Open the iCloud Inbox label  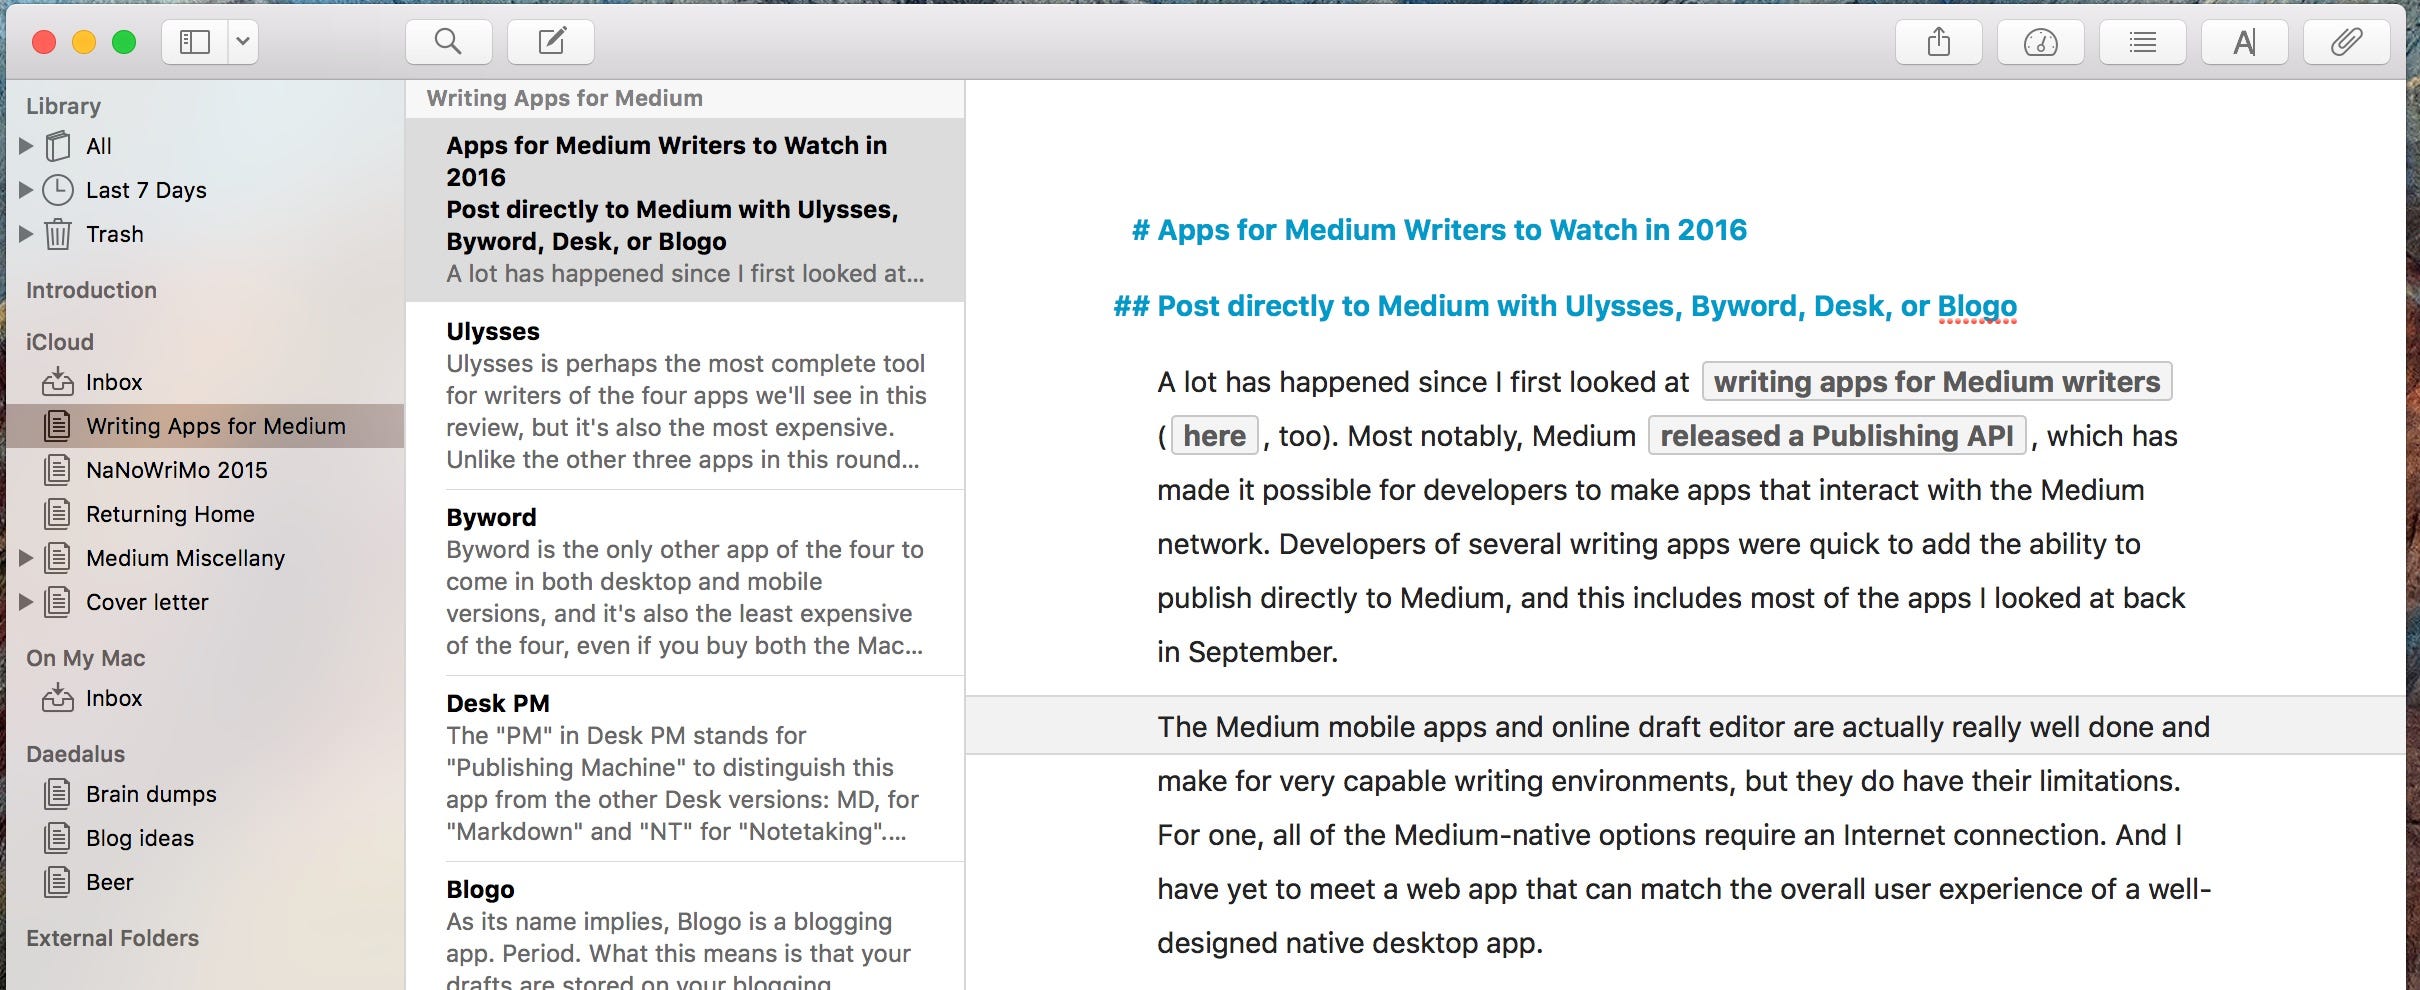(x=114, y=382)
